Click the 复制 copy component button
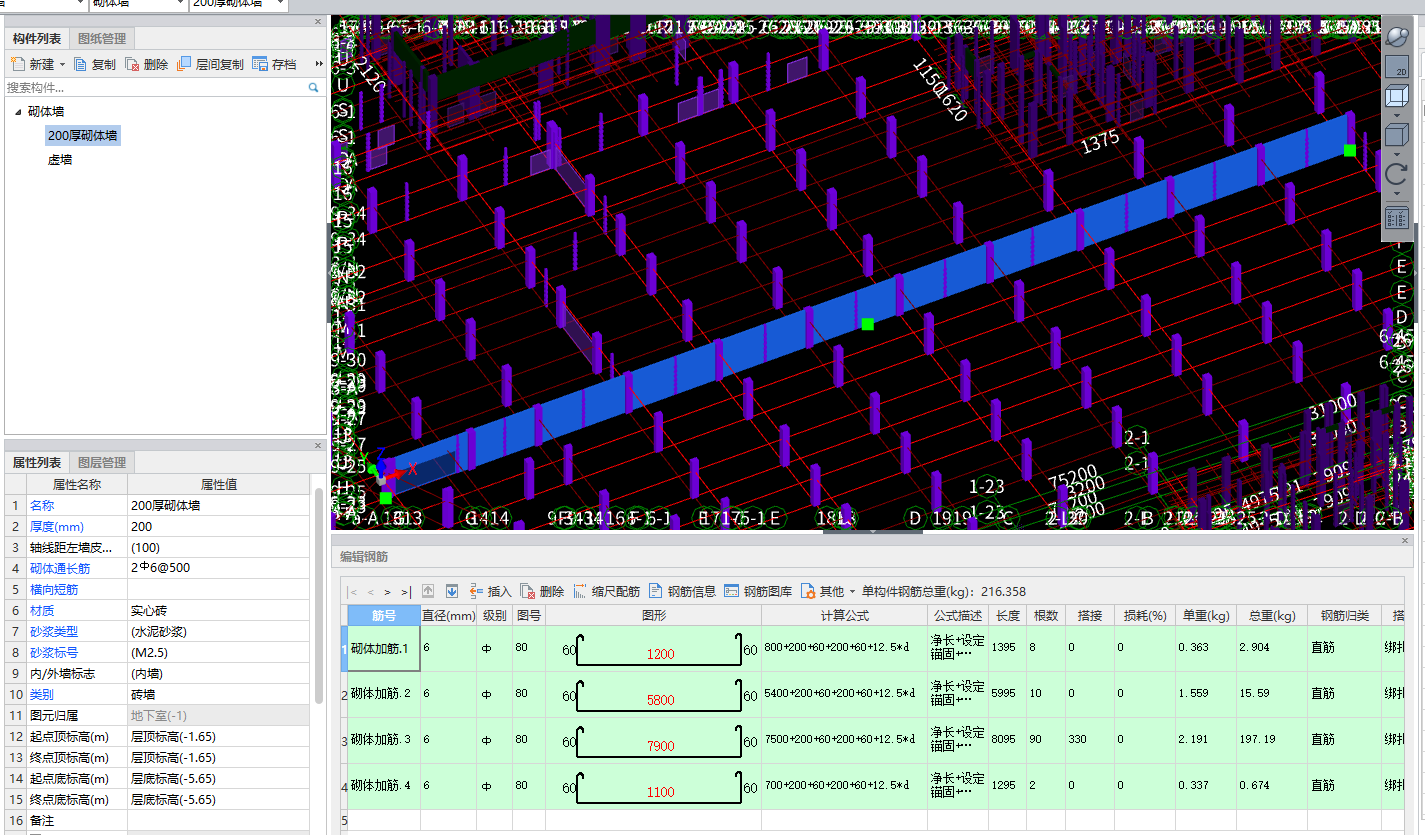Viewport: 1425px width, 835px height. (95, 64)
